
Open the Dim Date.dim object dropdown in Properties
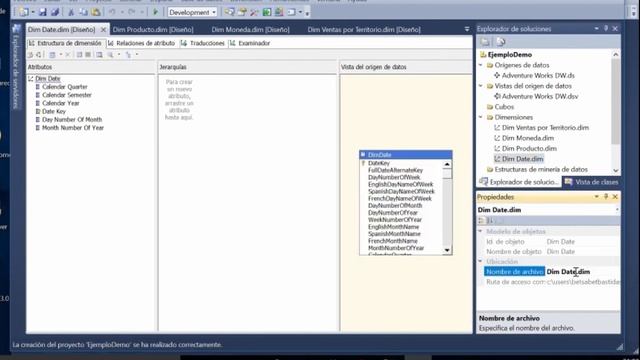click(x=617, y=210)
